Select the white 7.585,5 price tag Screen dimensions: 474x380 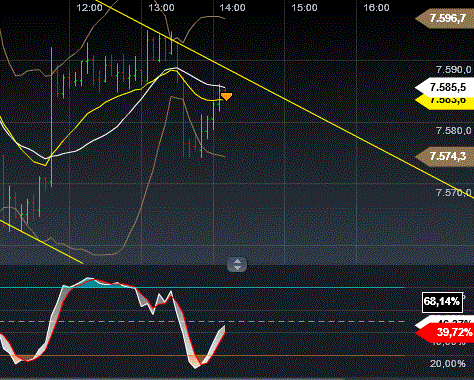(445, 87)
